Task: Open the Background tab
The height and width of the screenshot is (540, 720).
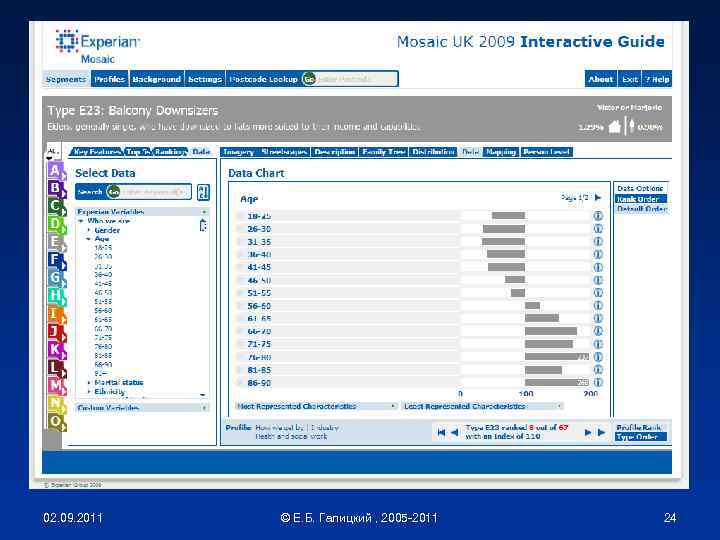Action: pyautogui.click(x=157, y=79)
